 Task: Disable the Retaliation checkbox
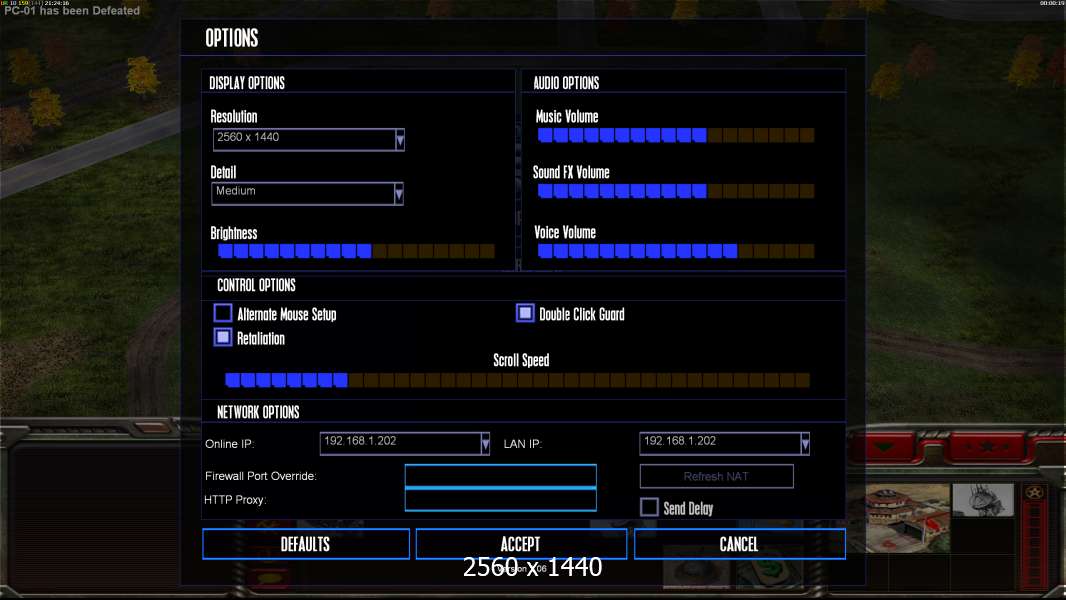tap(223, 337)
